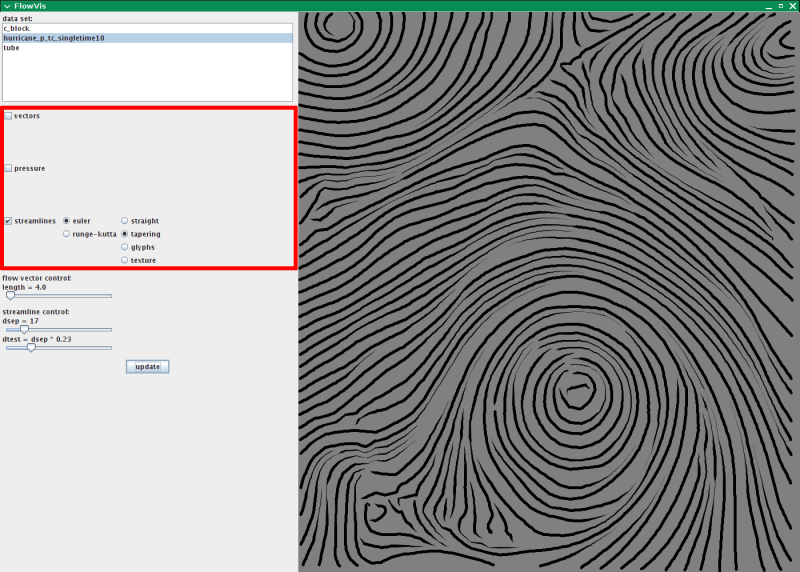Close the FlowVis window
Screen dimensions: 800x572
coord(793,6)
